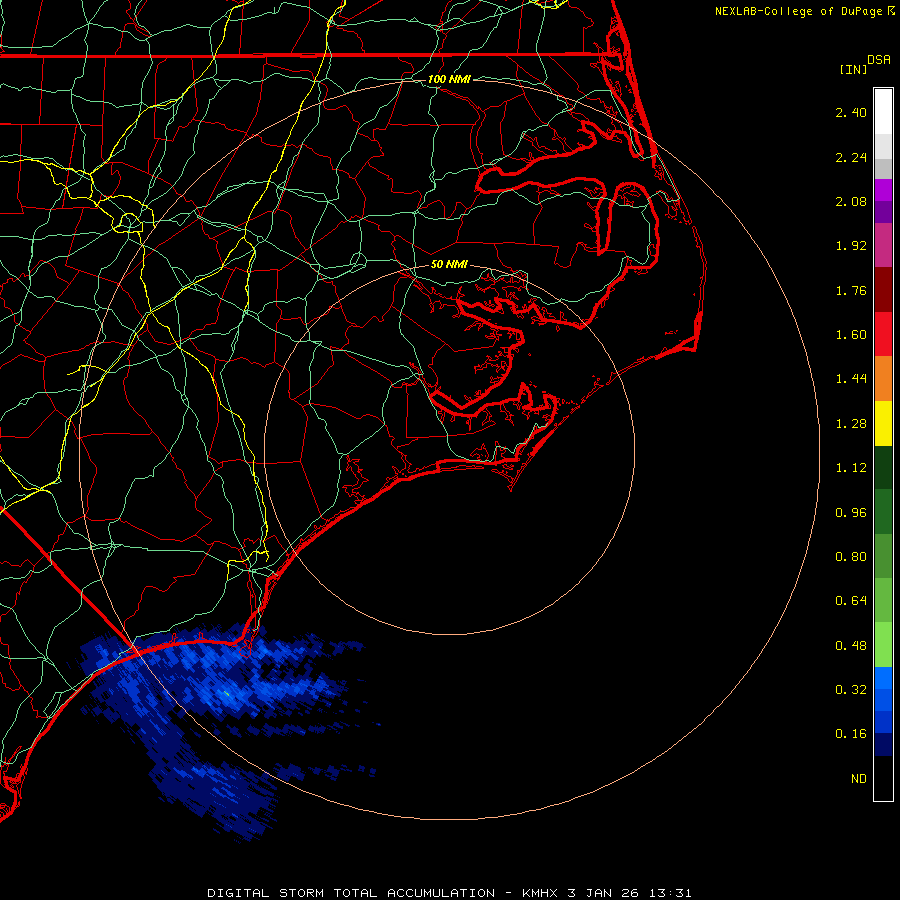
Task: Click the DSA product label
Action: (879, 60)
